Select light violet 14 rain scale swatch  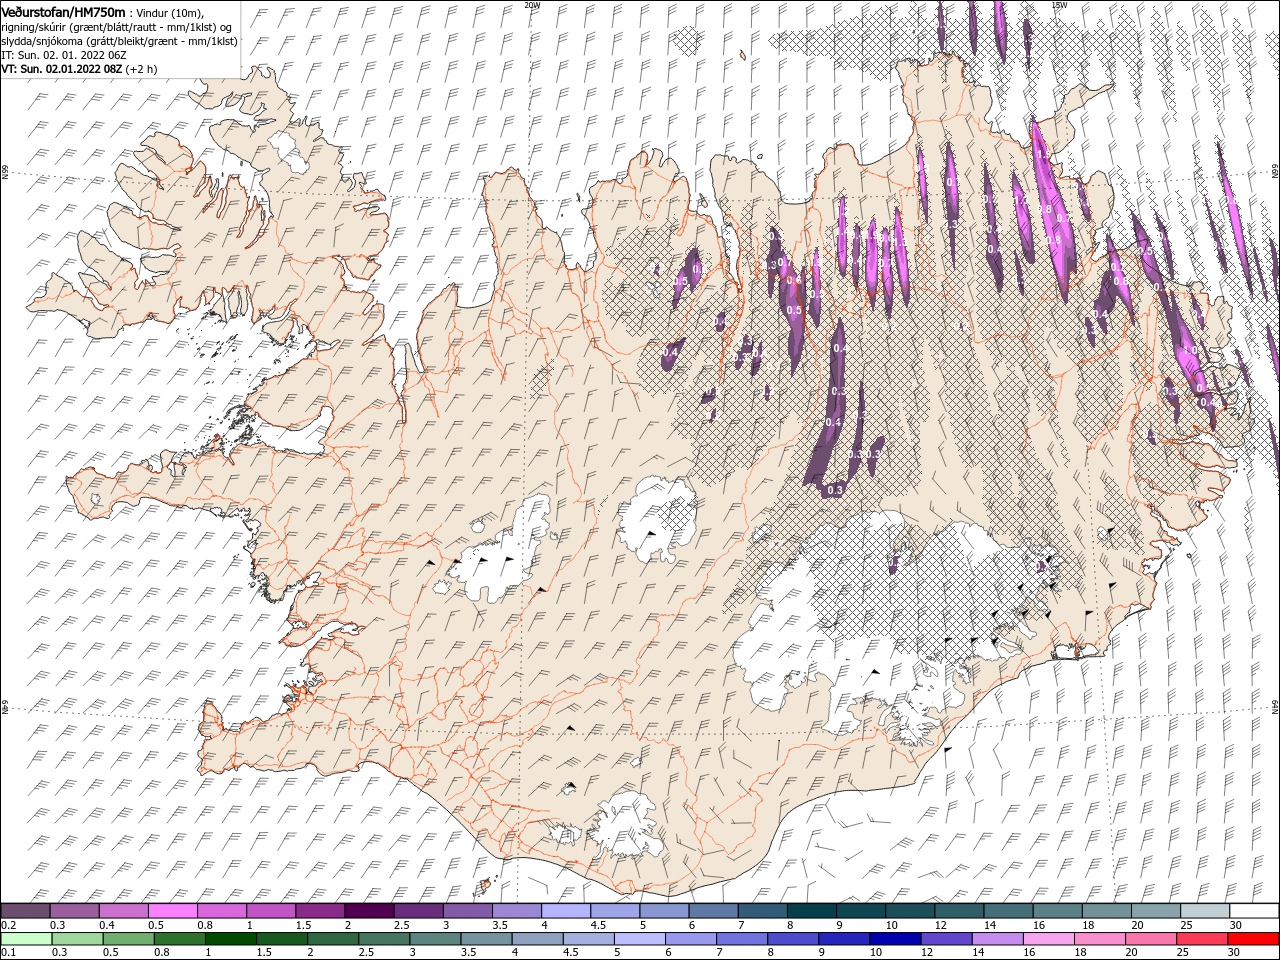point(998,939)
